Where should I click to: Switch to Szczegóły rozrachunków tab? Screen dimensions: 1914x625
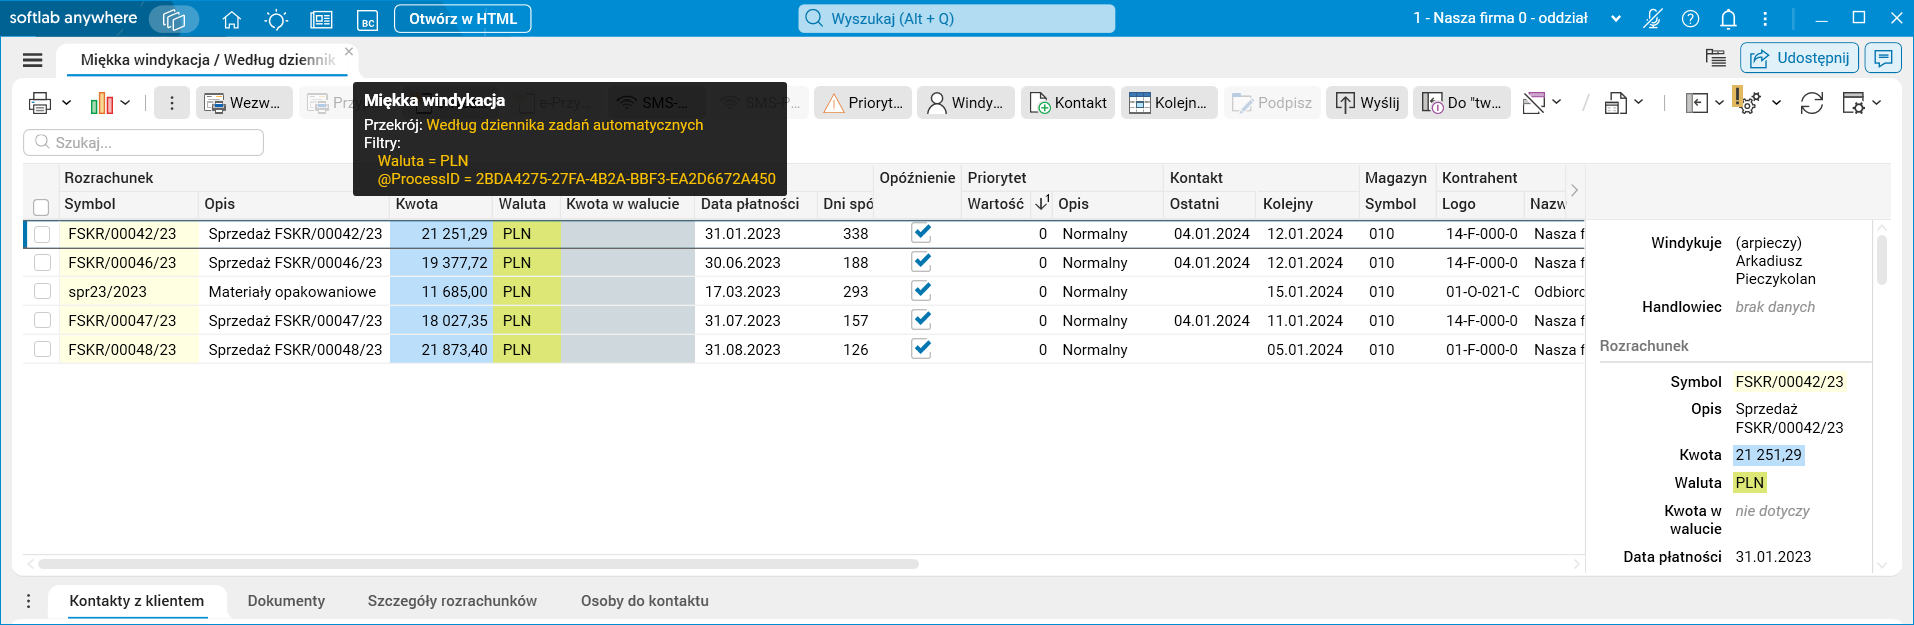coord(452,601)
